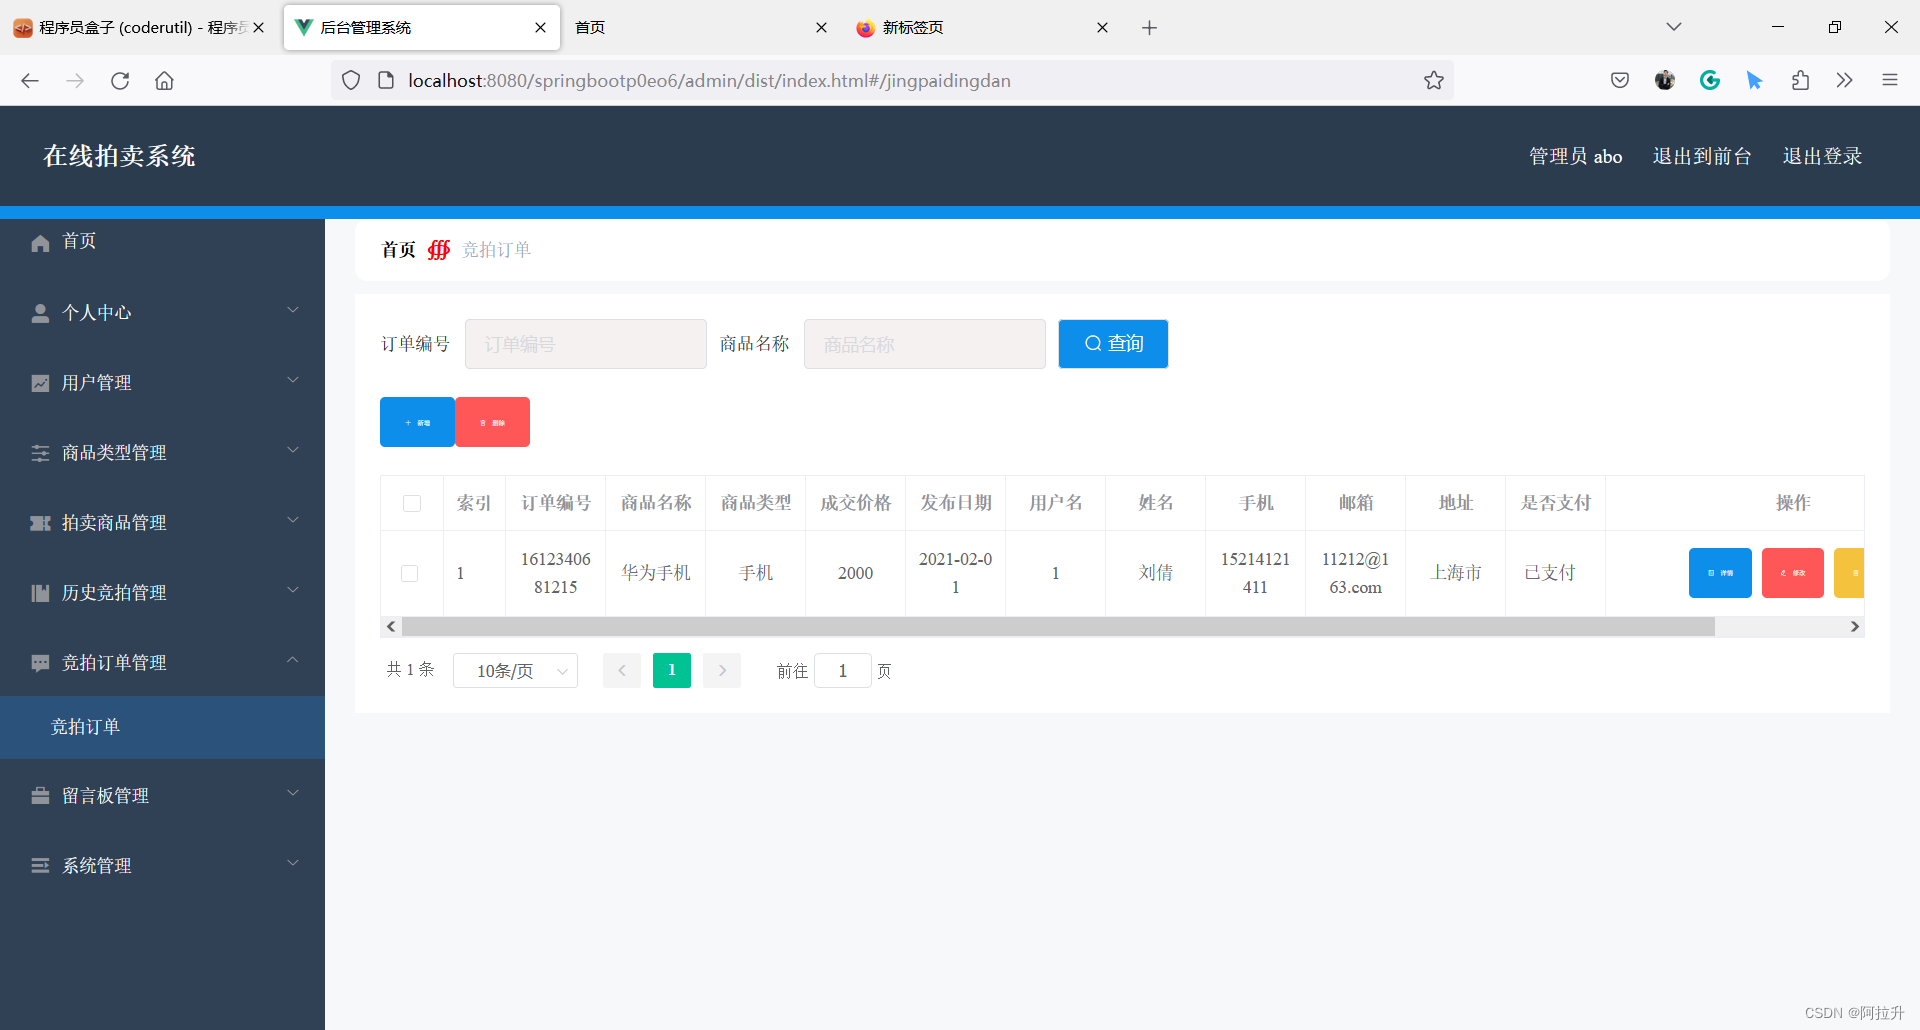The width and height of the screenshot is (1920, 1030).
Task: Click 退出登录 to log out
Action: coord(1822,156)
